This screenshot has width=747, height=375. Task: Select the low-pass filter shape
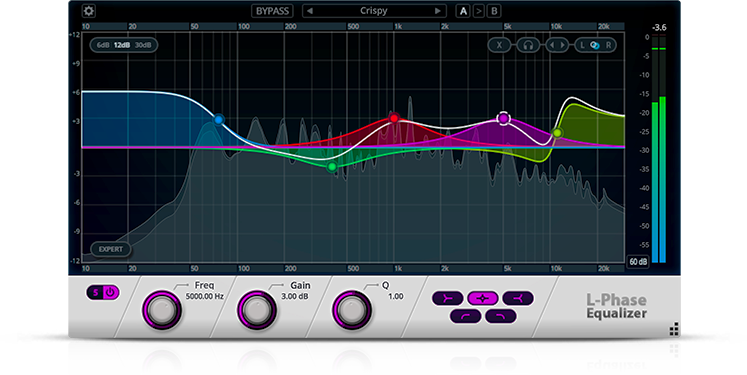[x=501, y=316]
